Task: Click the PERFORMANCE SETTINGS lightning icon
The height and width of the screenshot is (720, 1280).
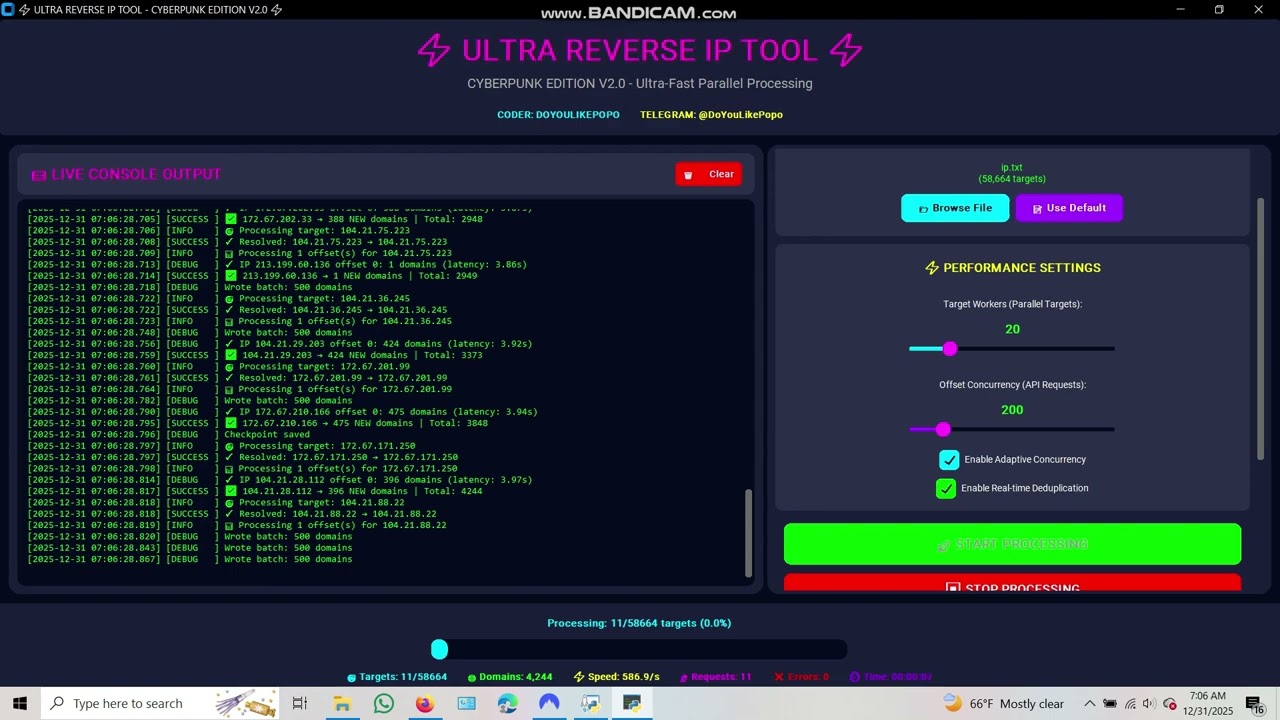Action: point(932,268)
